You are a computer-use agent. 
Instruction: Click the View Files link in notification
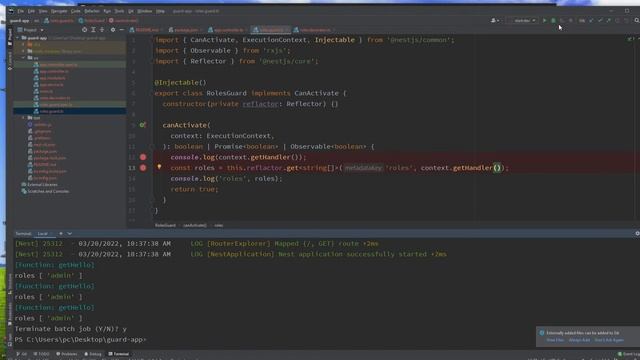tap(555, 340)
